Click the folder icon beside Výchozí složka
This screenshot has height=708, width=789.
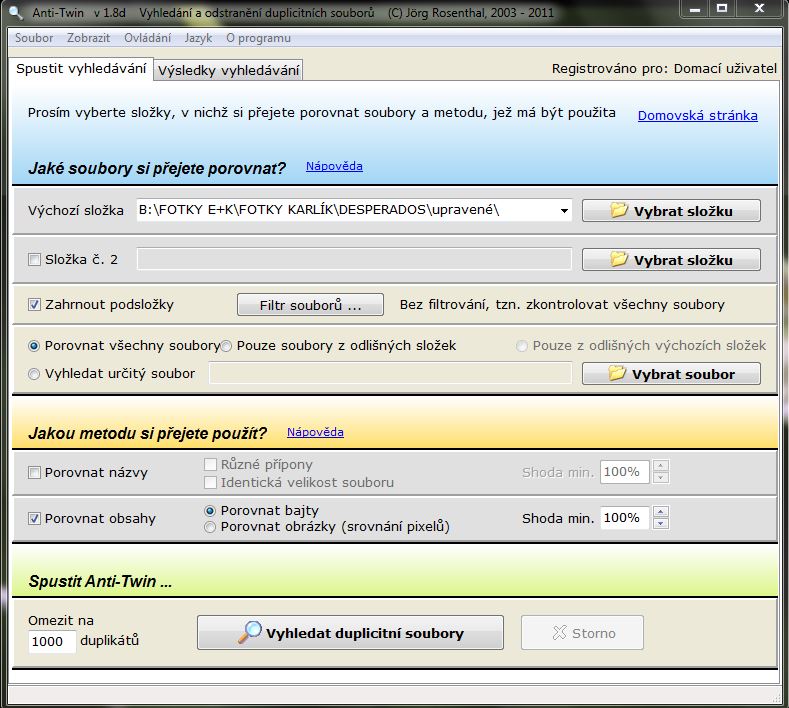[618, 211]
